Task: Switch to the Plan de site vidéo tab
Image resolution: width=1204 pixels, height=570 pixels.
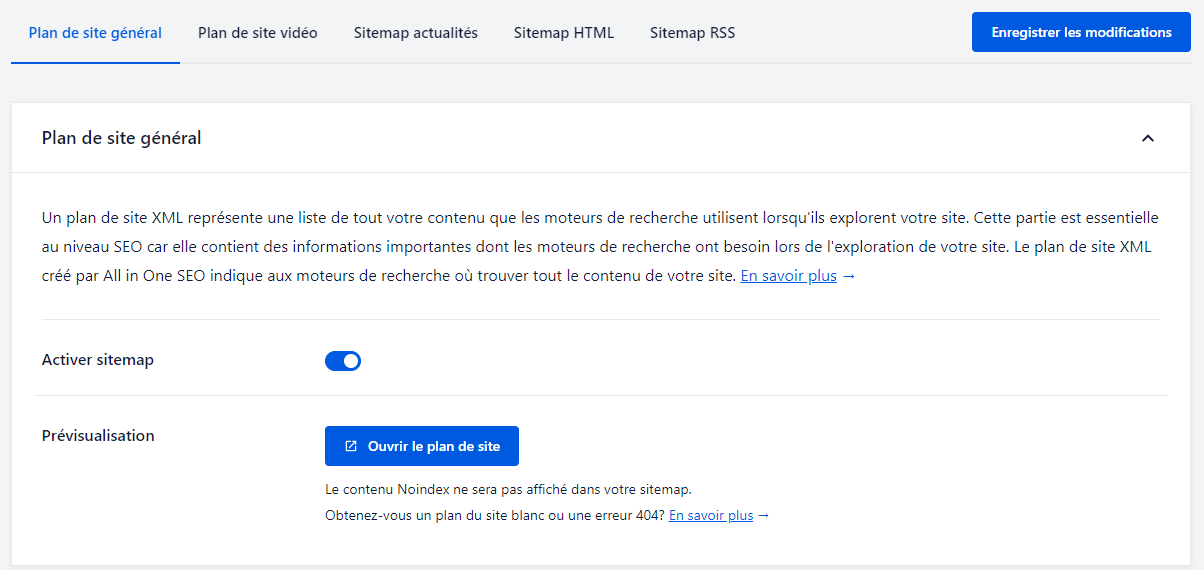Action: 257,33
